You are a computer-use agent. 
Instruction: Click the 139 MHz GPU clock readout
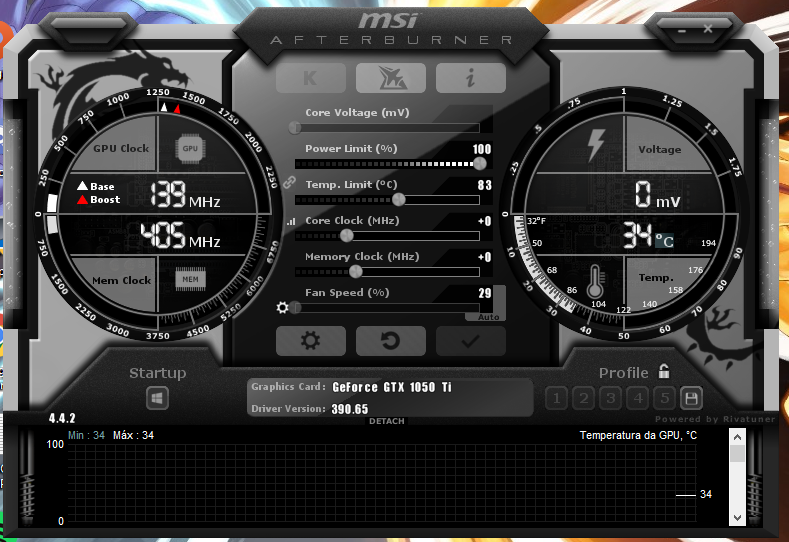pos(185,195)
